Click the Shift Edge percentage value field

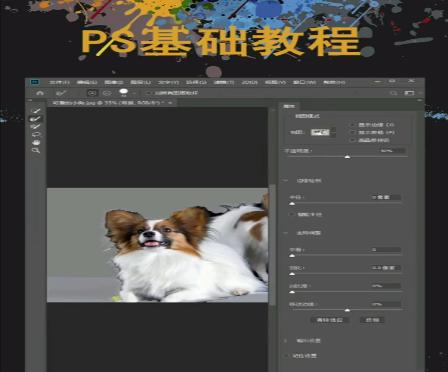pos(386,304)
